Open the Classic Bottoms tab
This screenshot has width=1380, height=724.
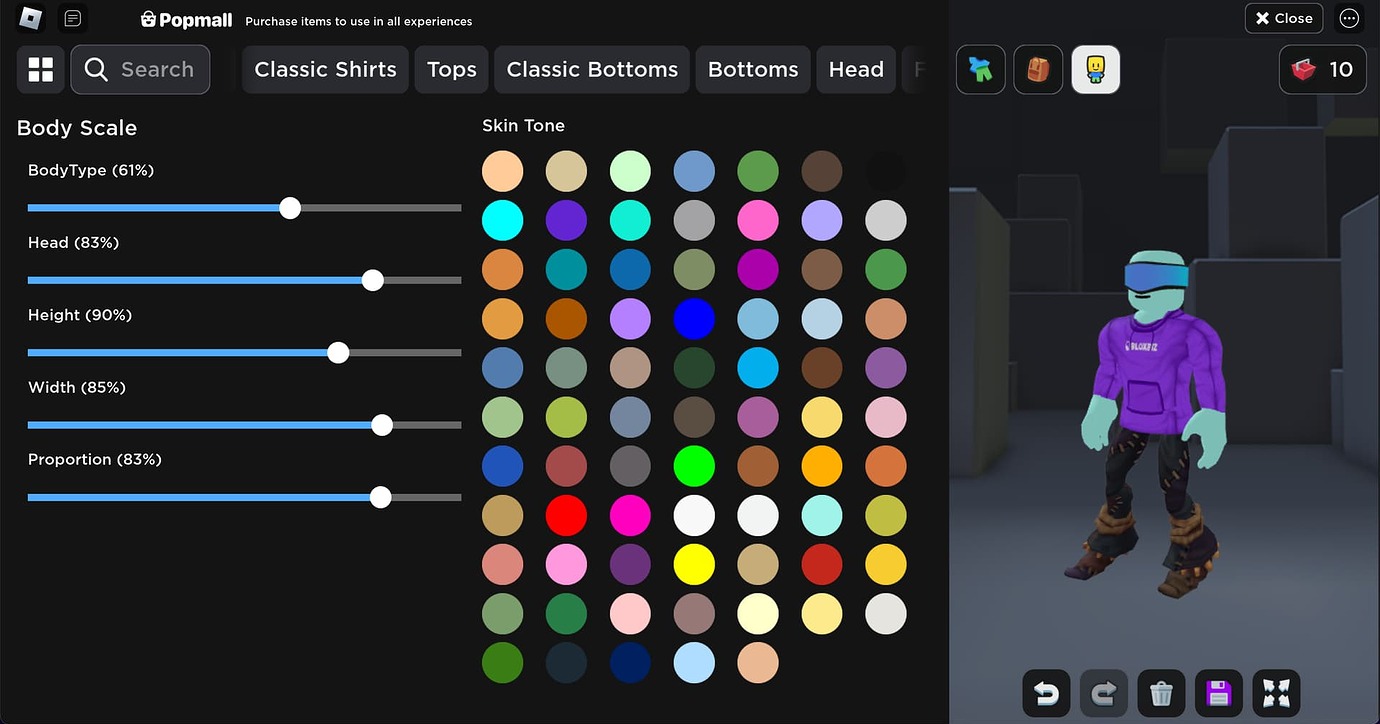click(x=592, y=69)
